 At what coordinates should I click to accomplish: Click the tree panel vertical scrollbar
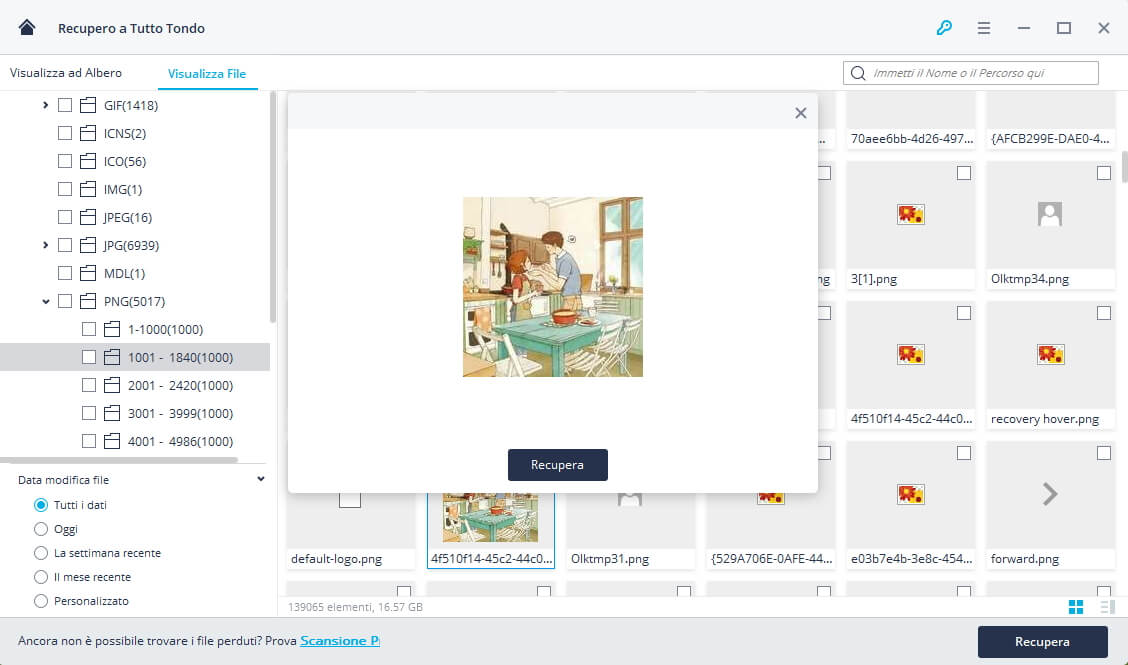point(273,207)
